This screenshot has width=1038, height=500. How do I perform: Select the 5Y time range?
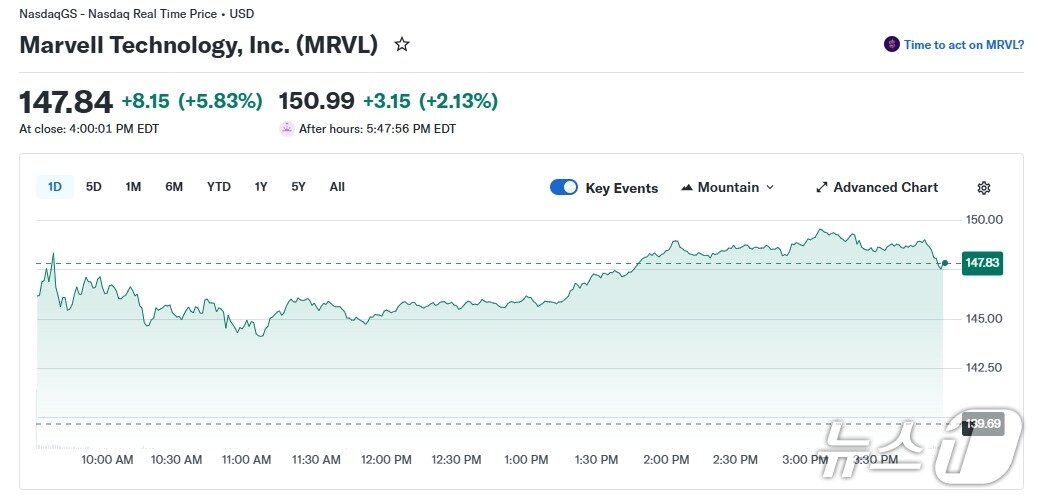(298, 187)
